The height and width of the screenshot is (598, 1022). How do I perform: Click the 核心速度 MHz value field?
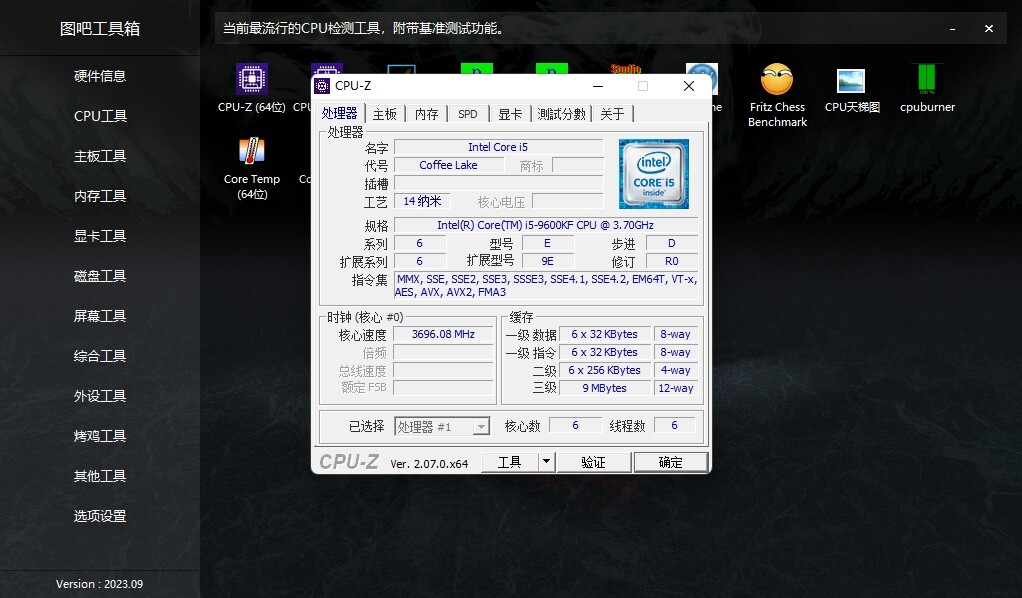click(443, 334)
